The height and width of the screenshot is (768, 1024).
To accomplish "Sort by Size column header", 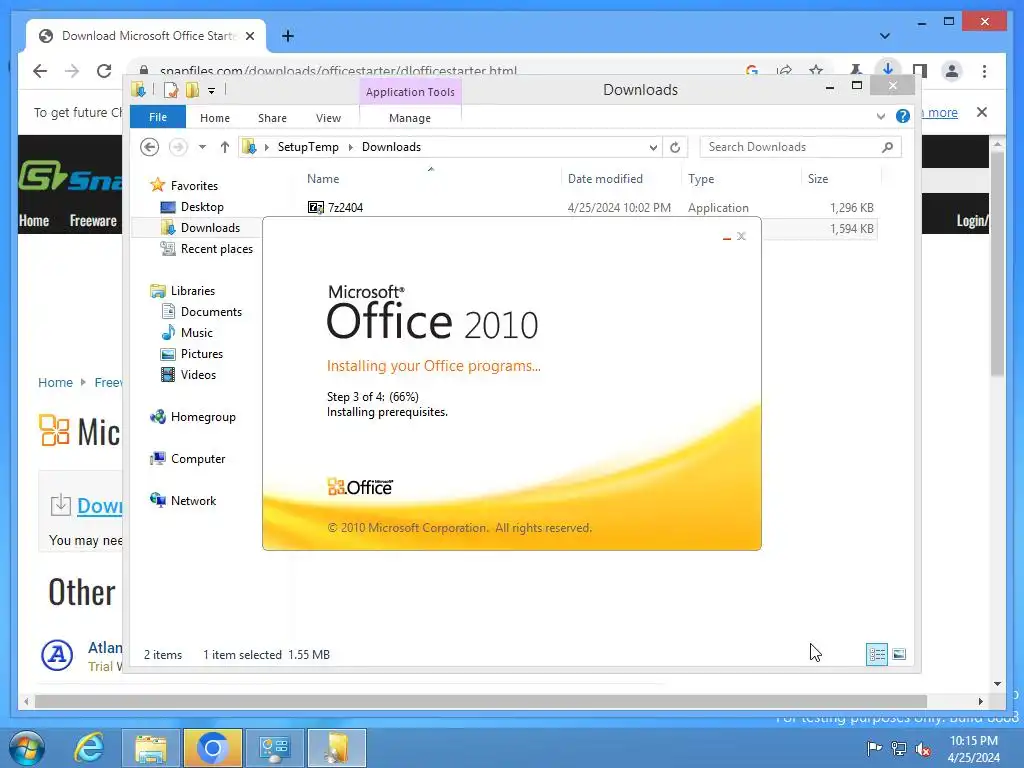I will tap(818, 179).
